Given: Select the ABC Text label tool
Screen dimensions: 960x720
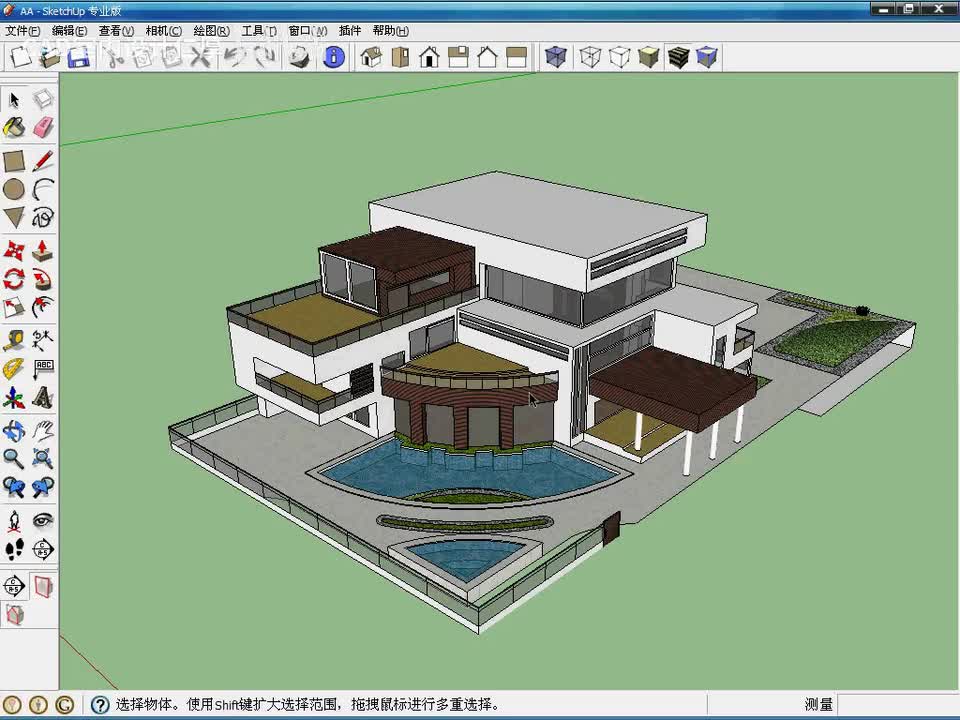Looking at the screenshot, I should pos(43,369).
